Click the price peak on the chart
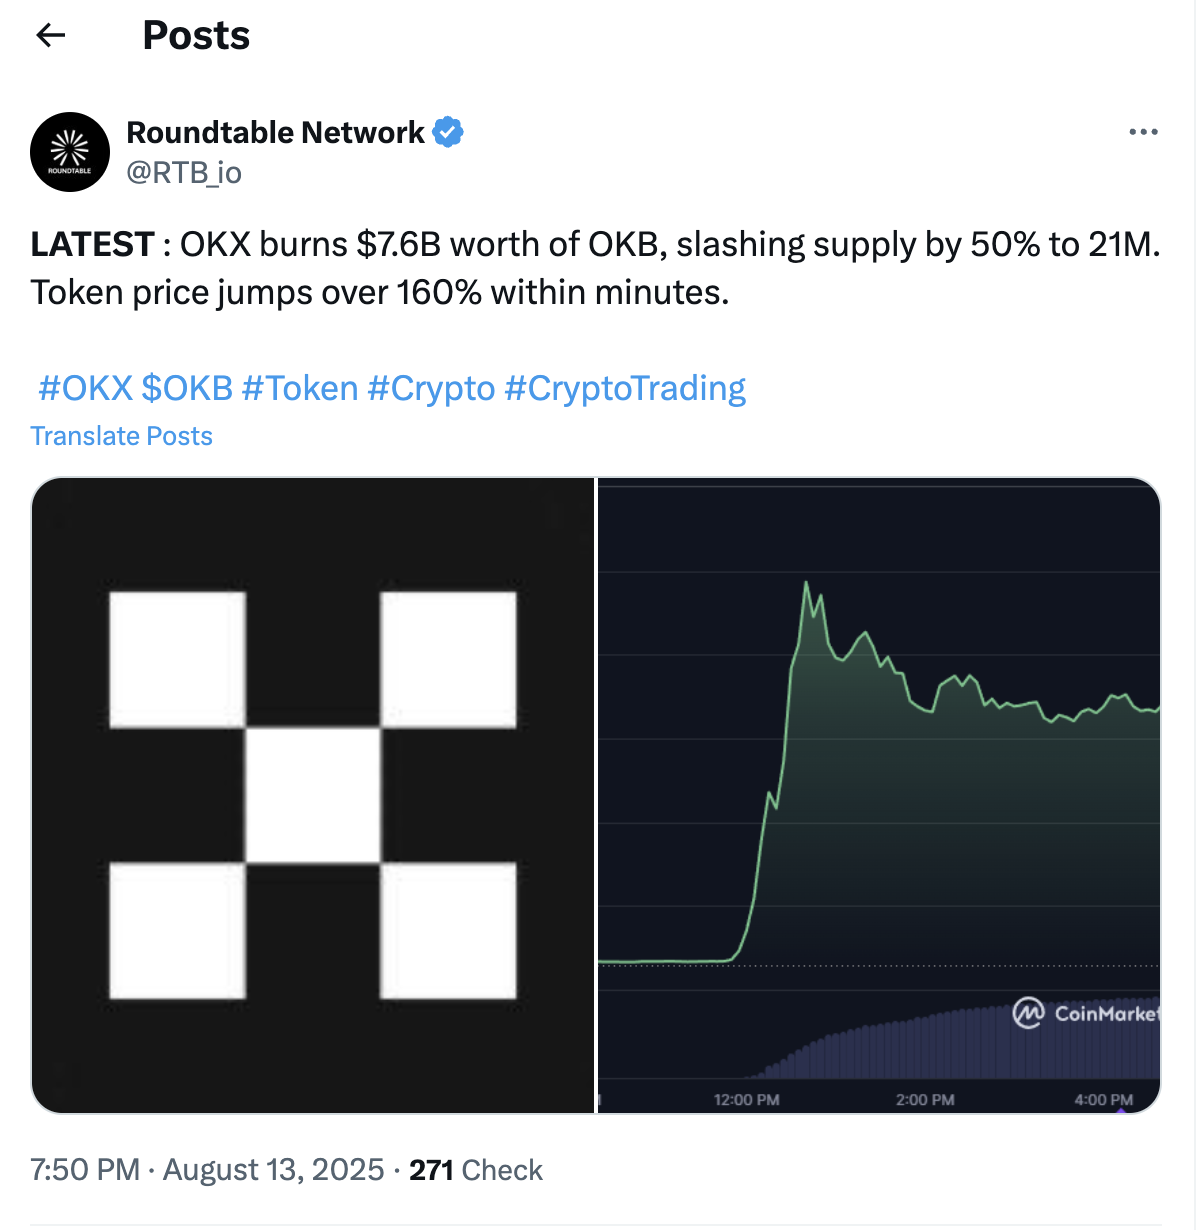The width and height of the screenshot is (1198, 1230). point(806,583)
